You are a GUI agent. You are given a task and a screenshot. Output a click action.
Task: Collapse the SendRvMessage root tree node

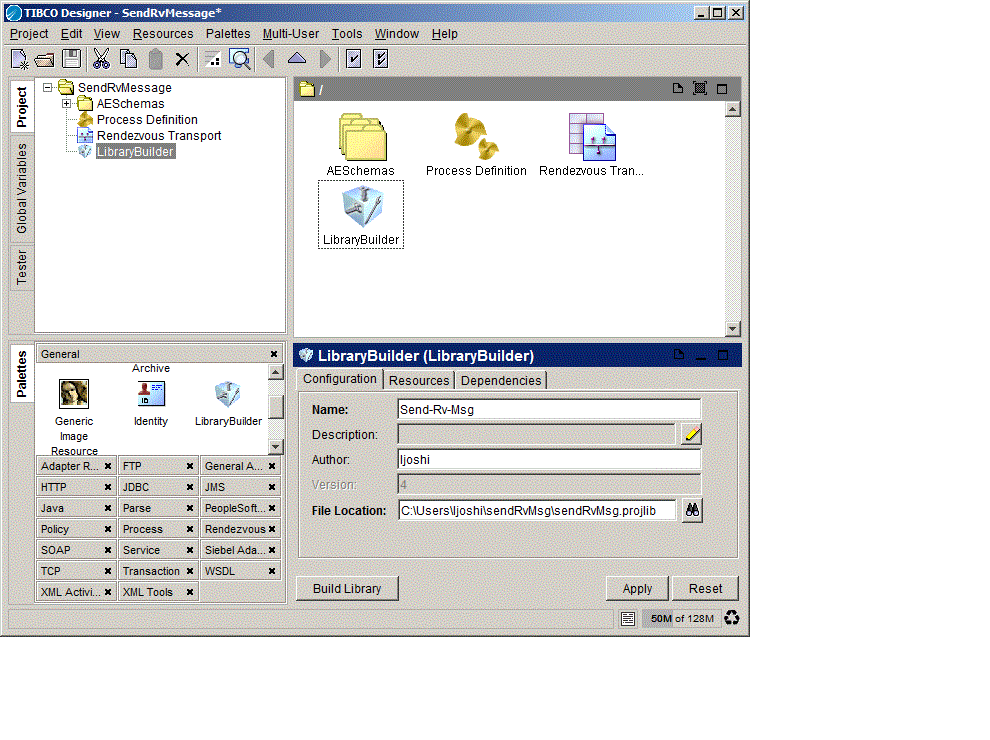[x=47, y=88]
